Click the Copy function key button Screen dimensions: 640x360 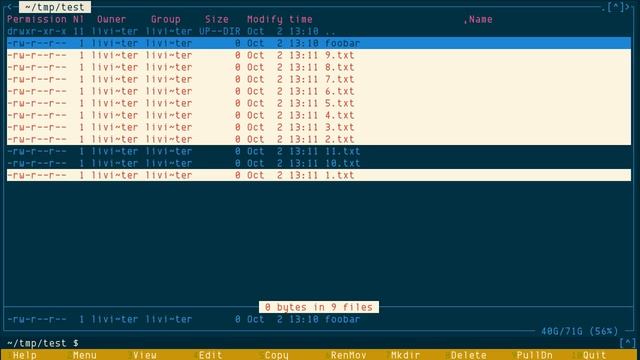pos(277,355)
